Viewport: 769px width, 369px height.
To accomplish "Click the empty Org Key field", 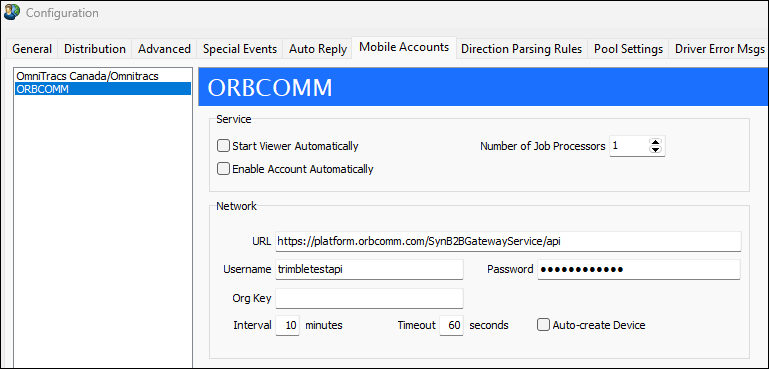I will 369,298.
